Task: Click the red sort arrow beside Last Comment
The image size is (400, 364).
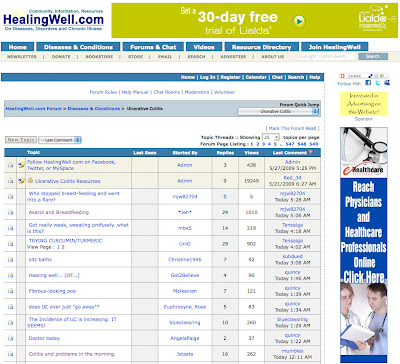Action: (x=311, y=152)
